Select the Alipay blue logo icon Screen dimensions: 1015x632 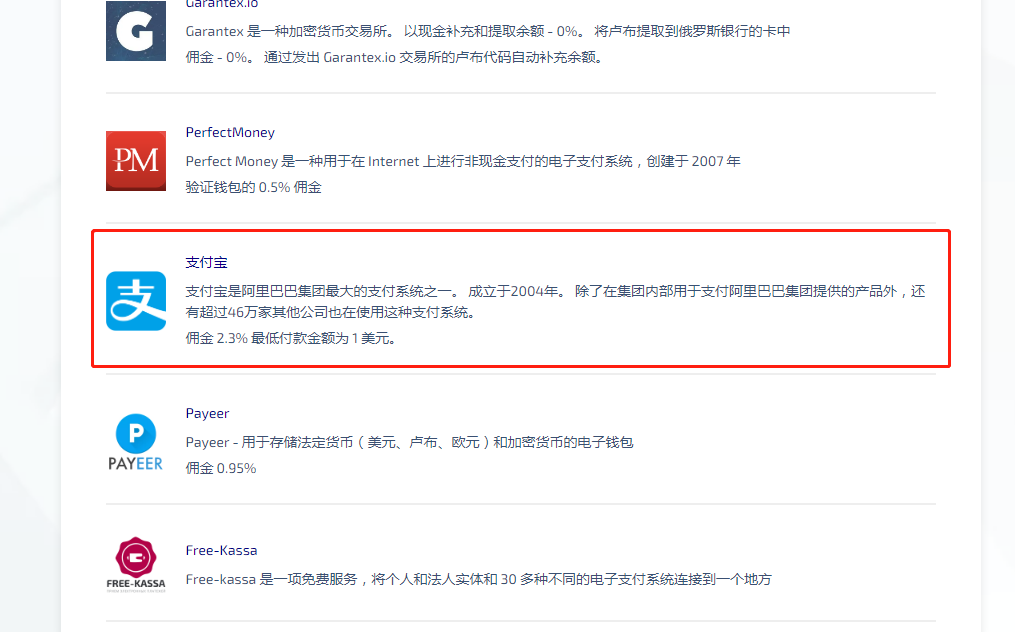click(x=136, y=301)
